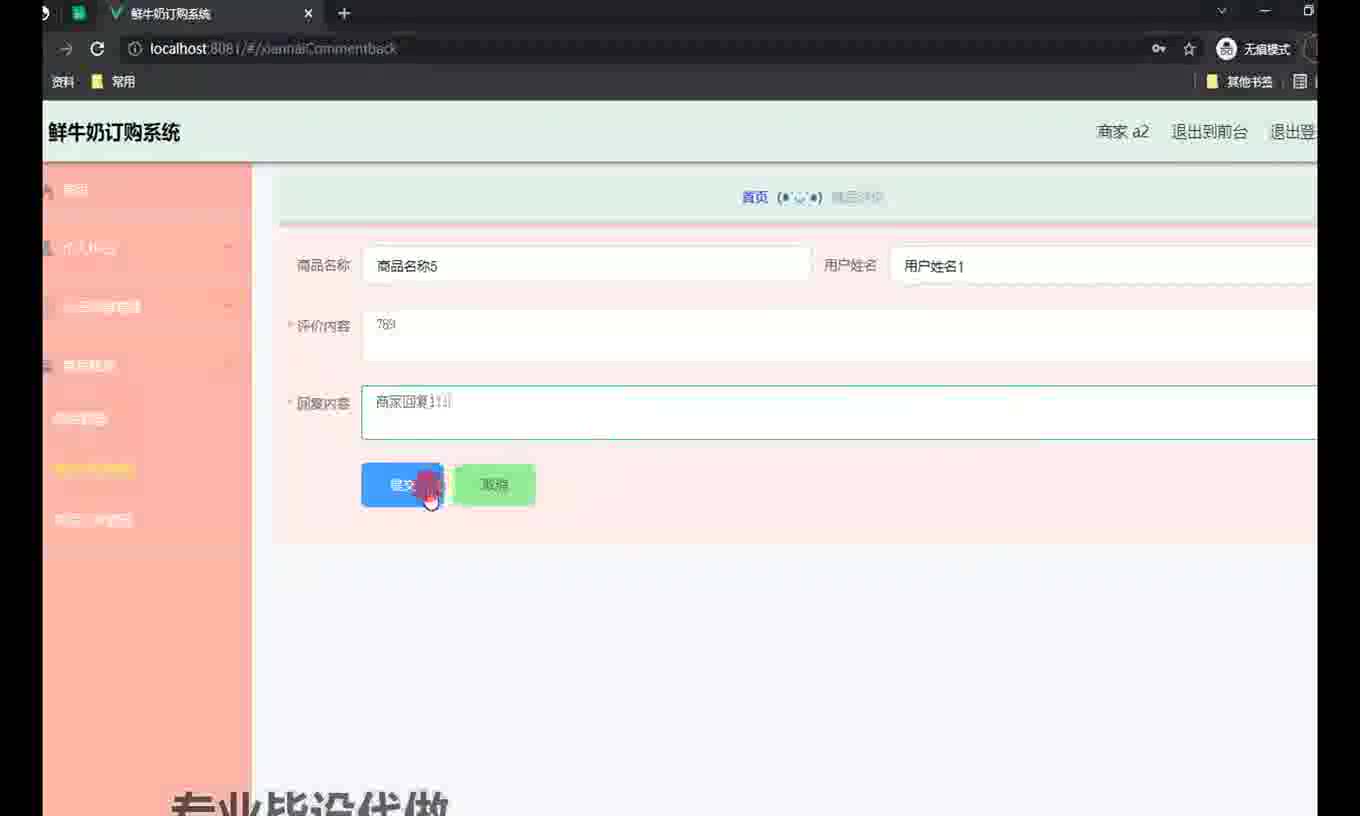Click the 评价内容 text area
The width and height of the screenshot is (1360, 816).
tap(839, 335)
